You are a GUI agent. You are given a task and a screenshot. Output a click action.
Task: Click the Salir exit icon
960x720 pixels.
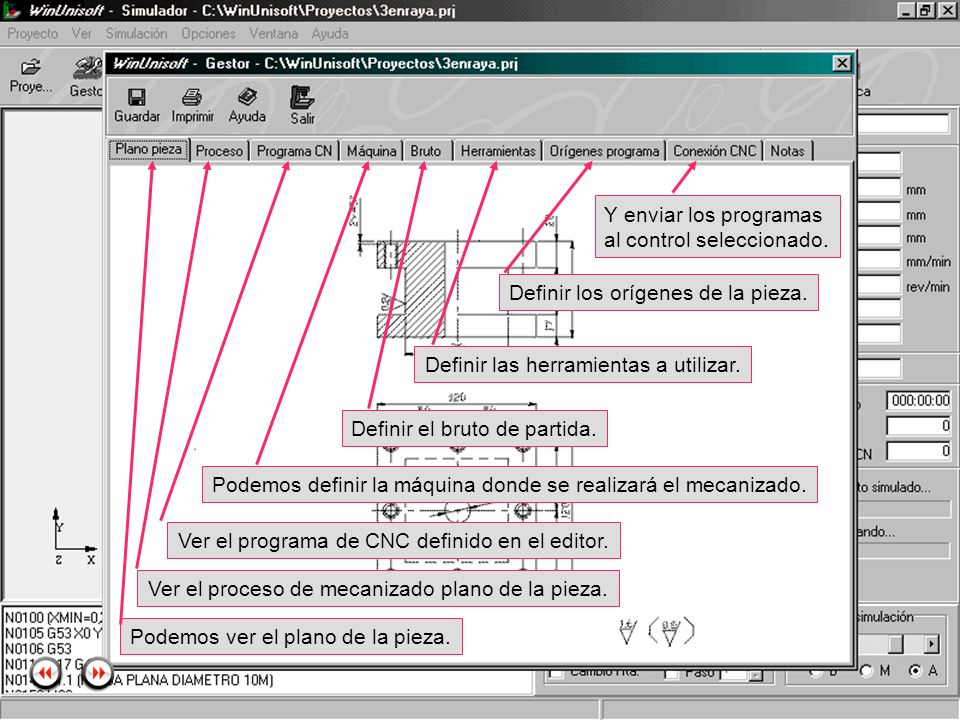pyautogui.click(x=302, y=97)
